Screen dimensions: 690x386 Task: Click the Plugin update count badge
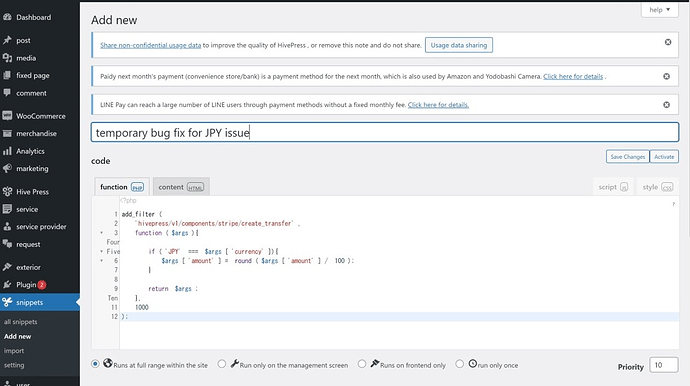(x=41, y=285)
